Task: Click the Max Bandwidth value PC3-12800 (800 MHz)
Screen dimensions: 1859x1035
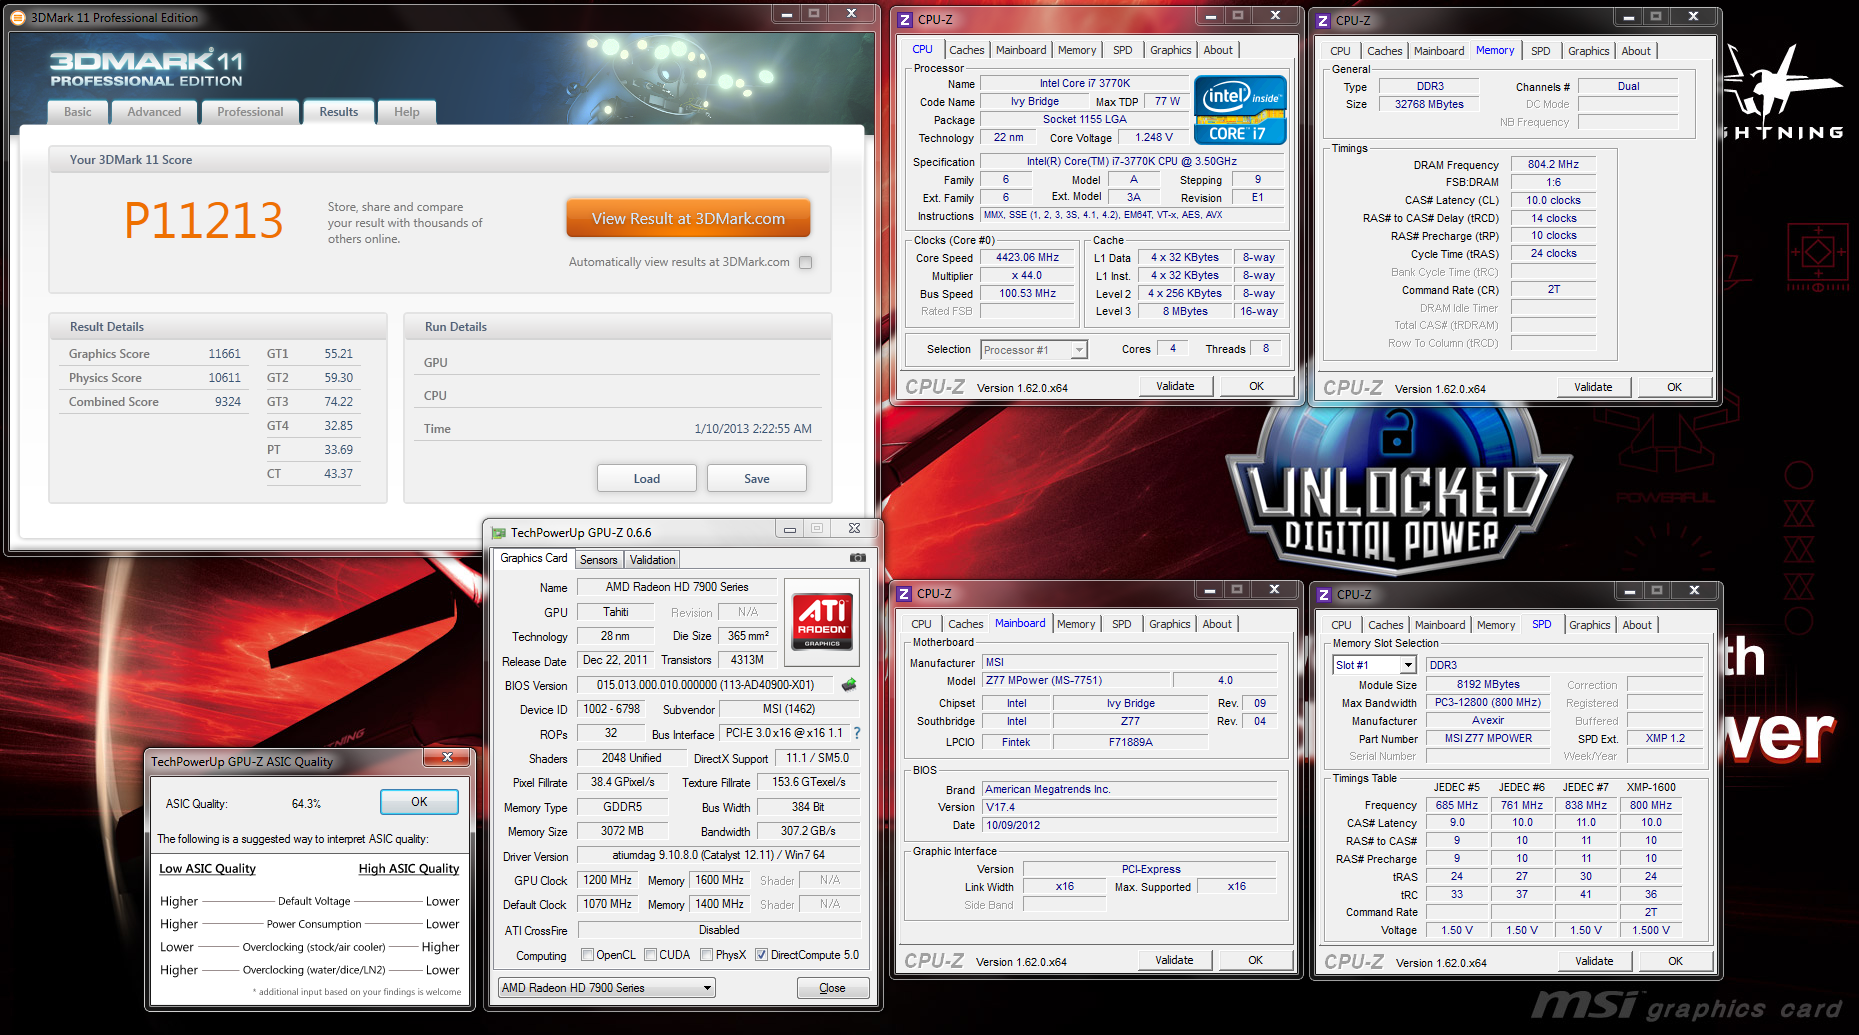Action: pos(1488,702)
